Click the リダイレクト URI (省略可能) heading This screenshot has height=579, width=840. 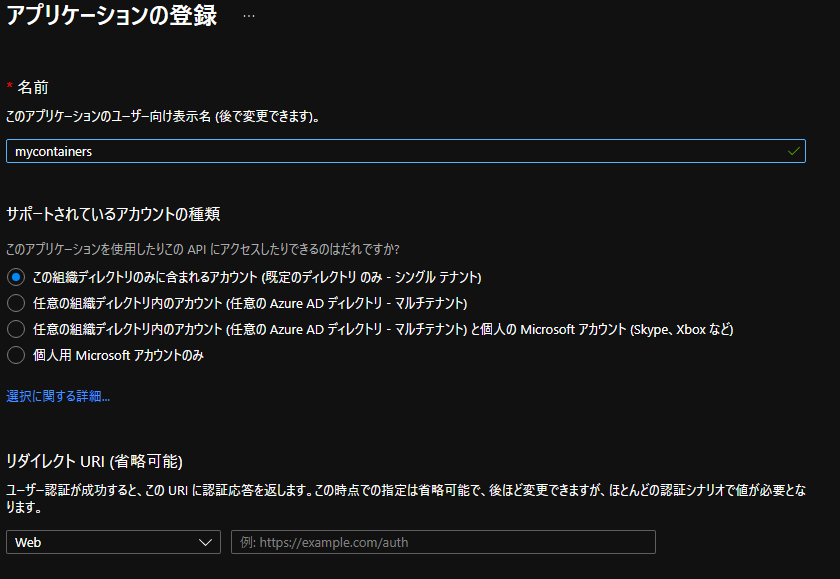(94, 461)
